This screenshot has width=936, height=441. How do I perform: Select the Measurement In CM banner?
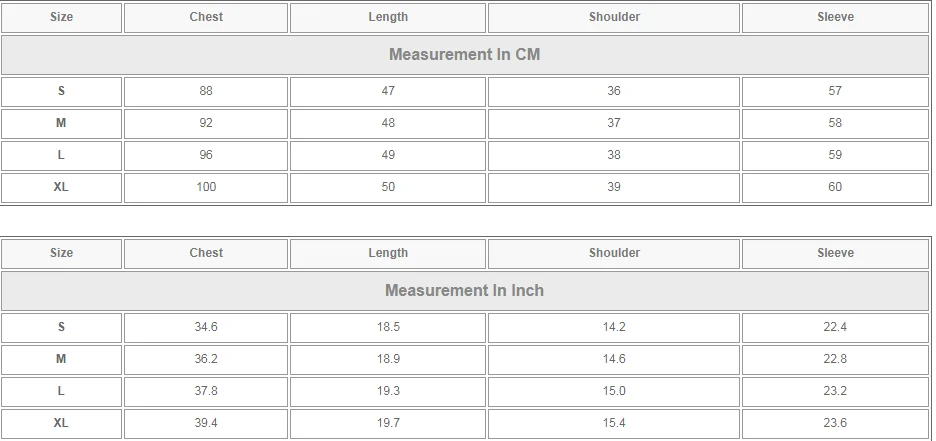465,55
